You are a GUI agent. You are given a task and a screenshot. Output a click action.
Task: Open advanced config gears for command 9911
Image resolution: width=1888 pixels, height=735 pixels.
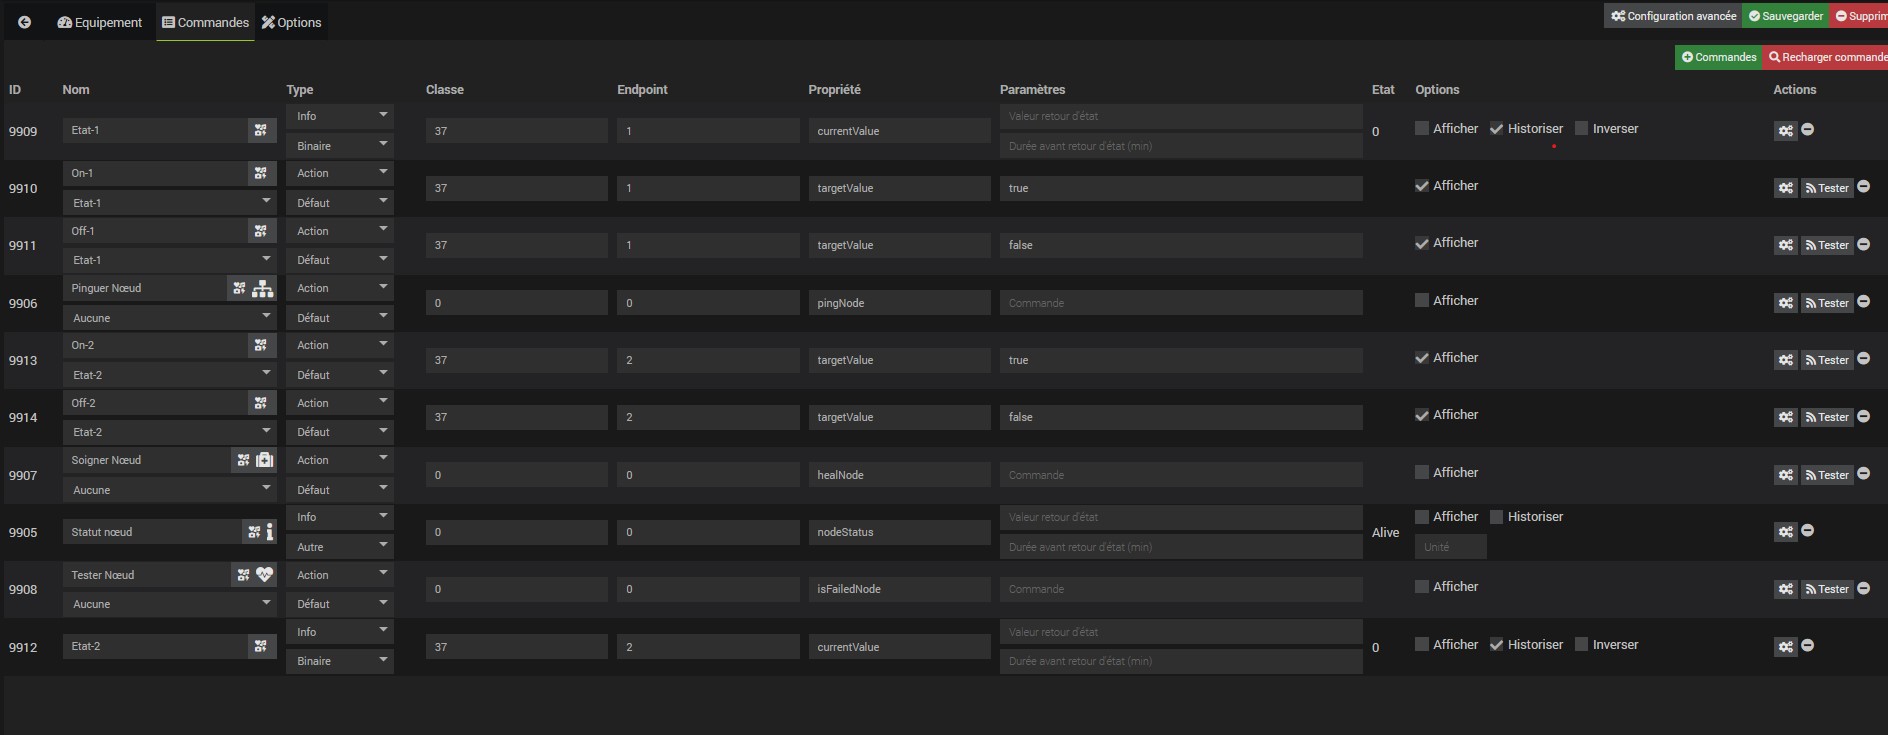pyautogui.click(x=1785, y=245)
